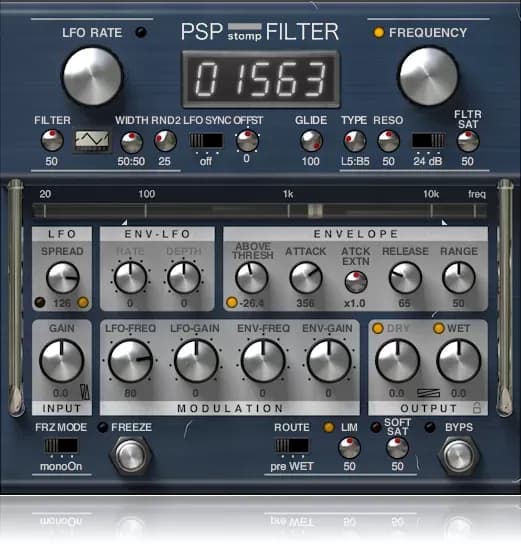Adjust the ABOVE THRESH knob

pos(252,278)
